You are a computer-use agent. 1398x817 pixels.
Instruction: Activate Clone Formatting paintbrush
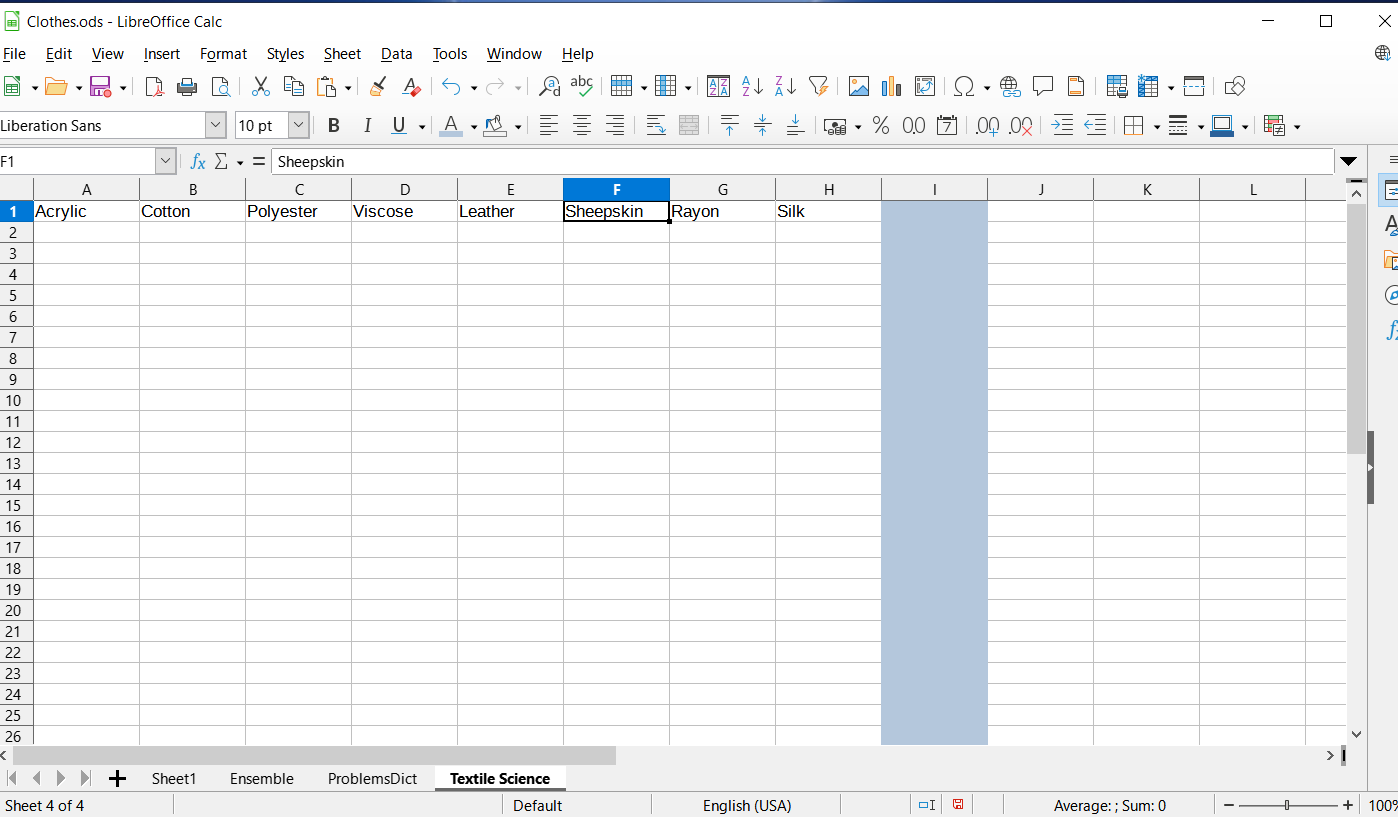pyautogui.click(x=378, y=87)
